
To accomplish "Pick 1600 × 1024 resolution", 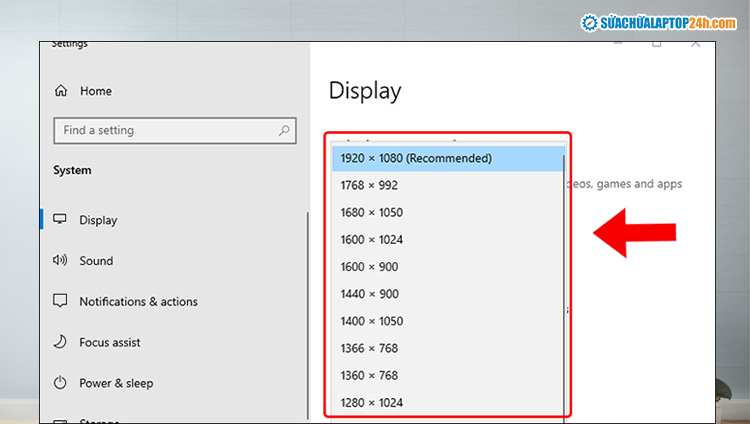I will point(448,240).
